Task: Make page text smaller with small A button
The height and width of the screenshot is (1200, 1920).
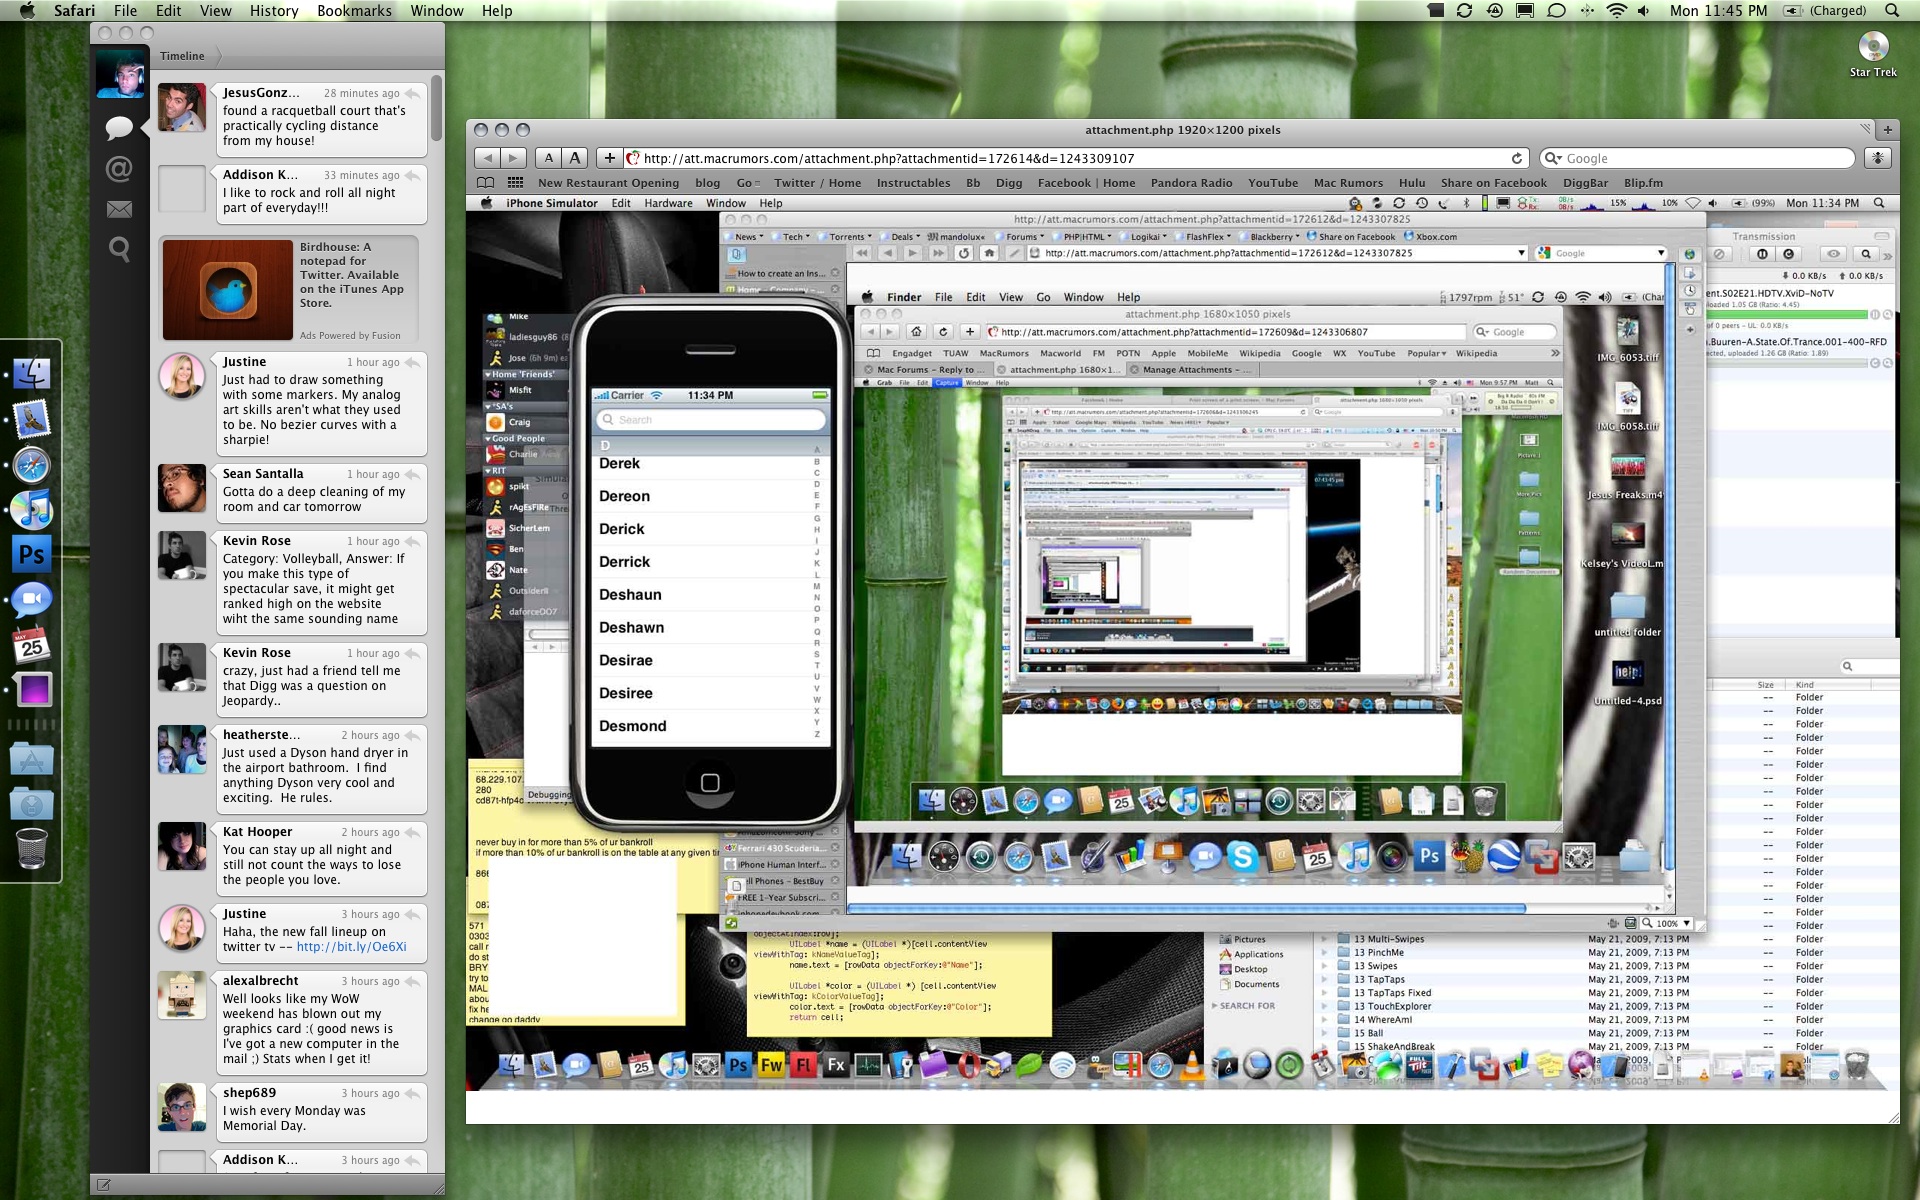Action: point(548,158)
